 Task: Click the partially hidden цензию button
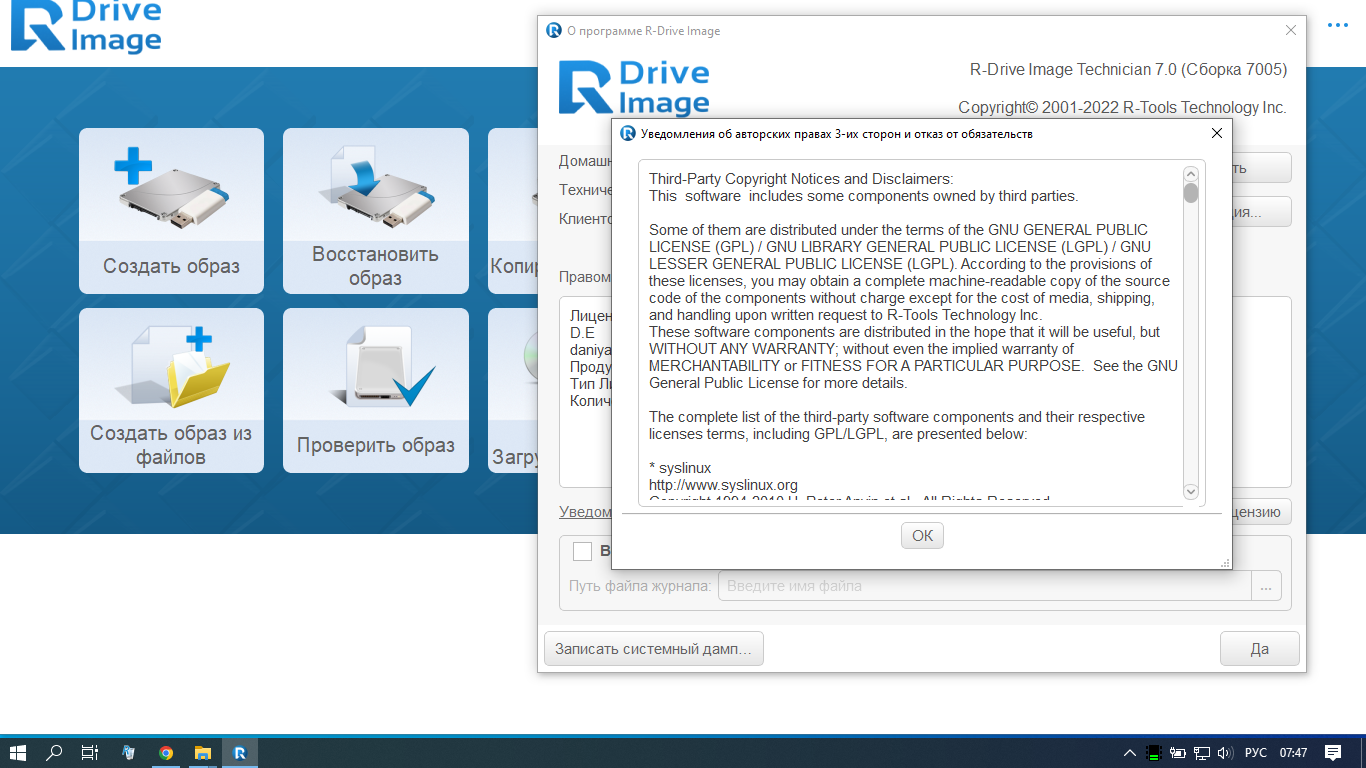(x=1261, y=512)
